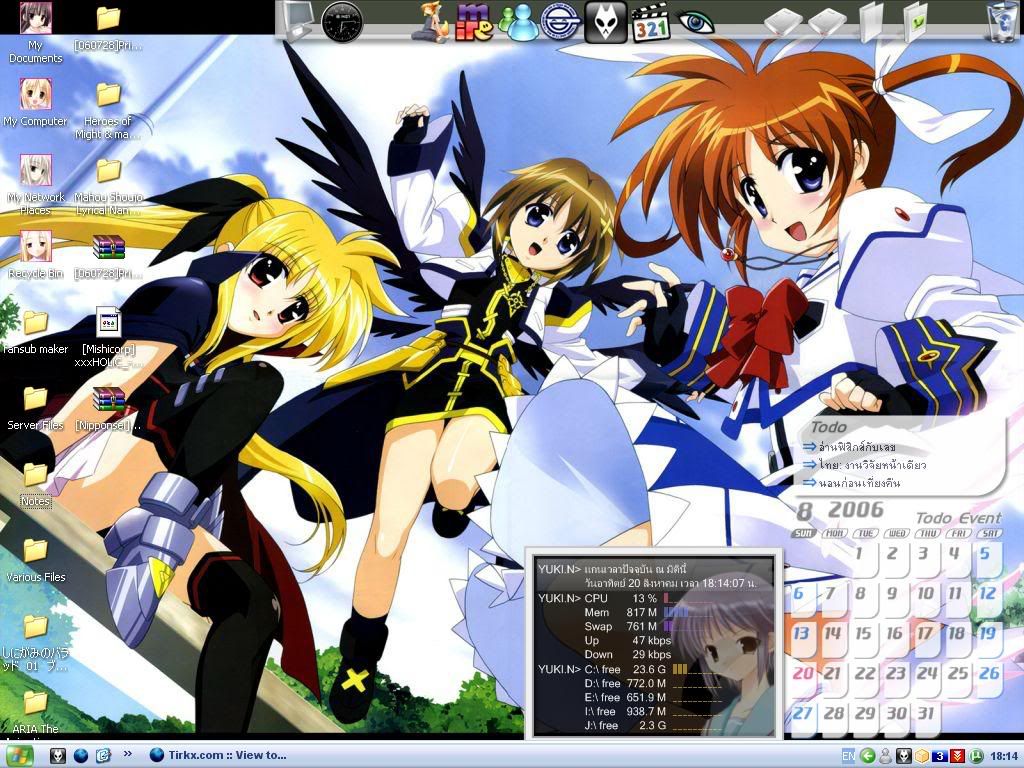1024x768 pixels.
Task: Click the blue number 3 tray icon
Action: coord(939,756)
